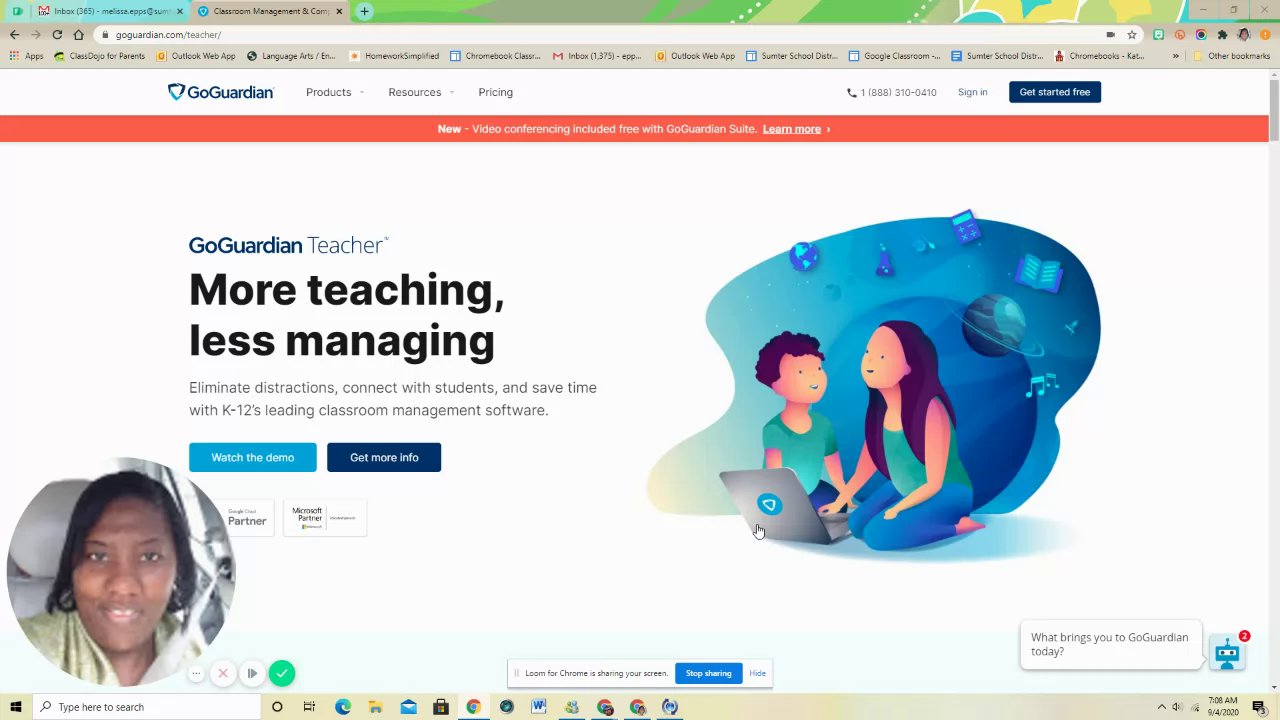Open Loom more options ellipsis
Image resolution: width=1280 pixels, height=720 pixels.
(x=196, y=673)
